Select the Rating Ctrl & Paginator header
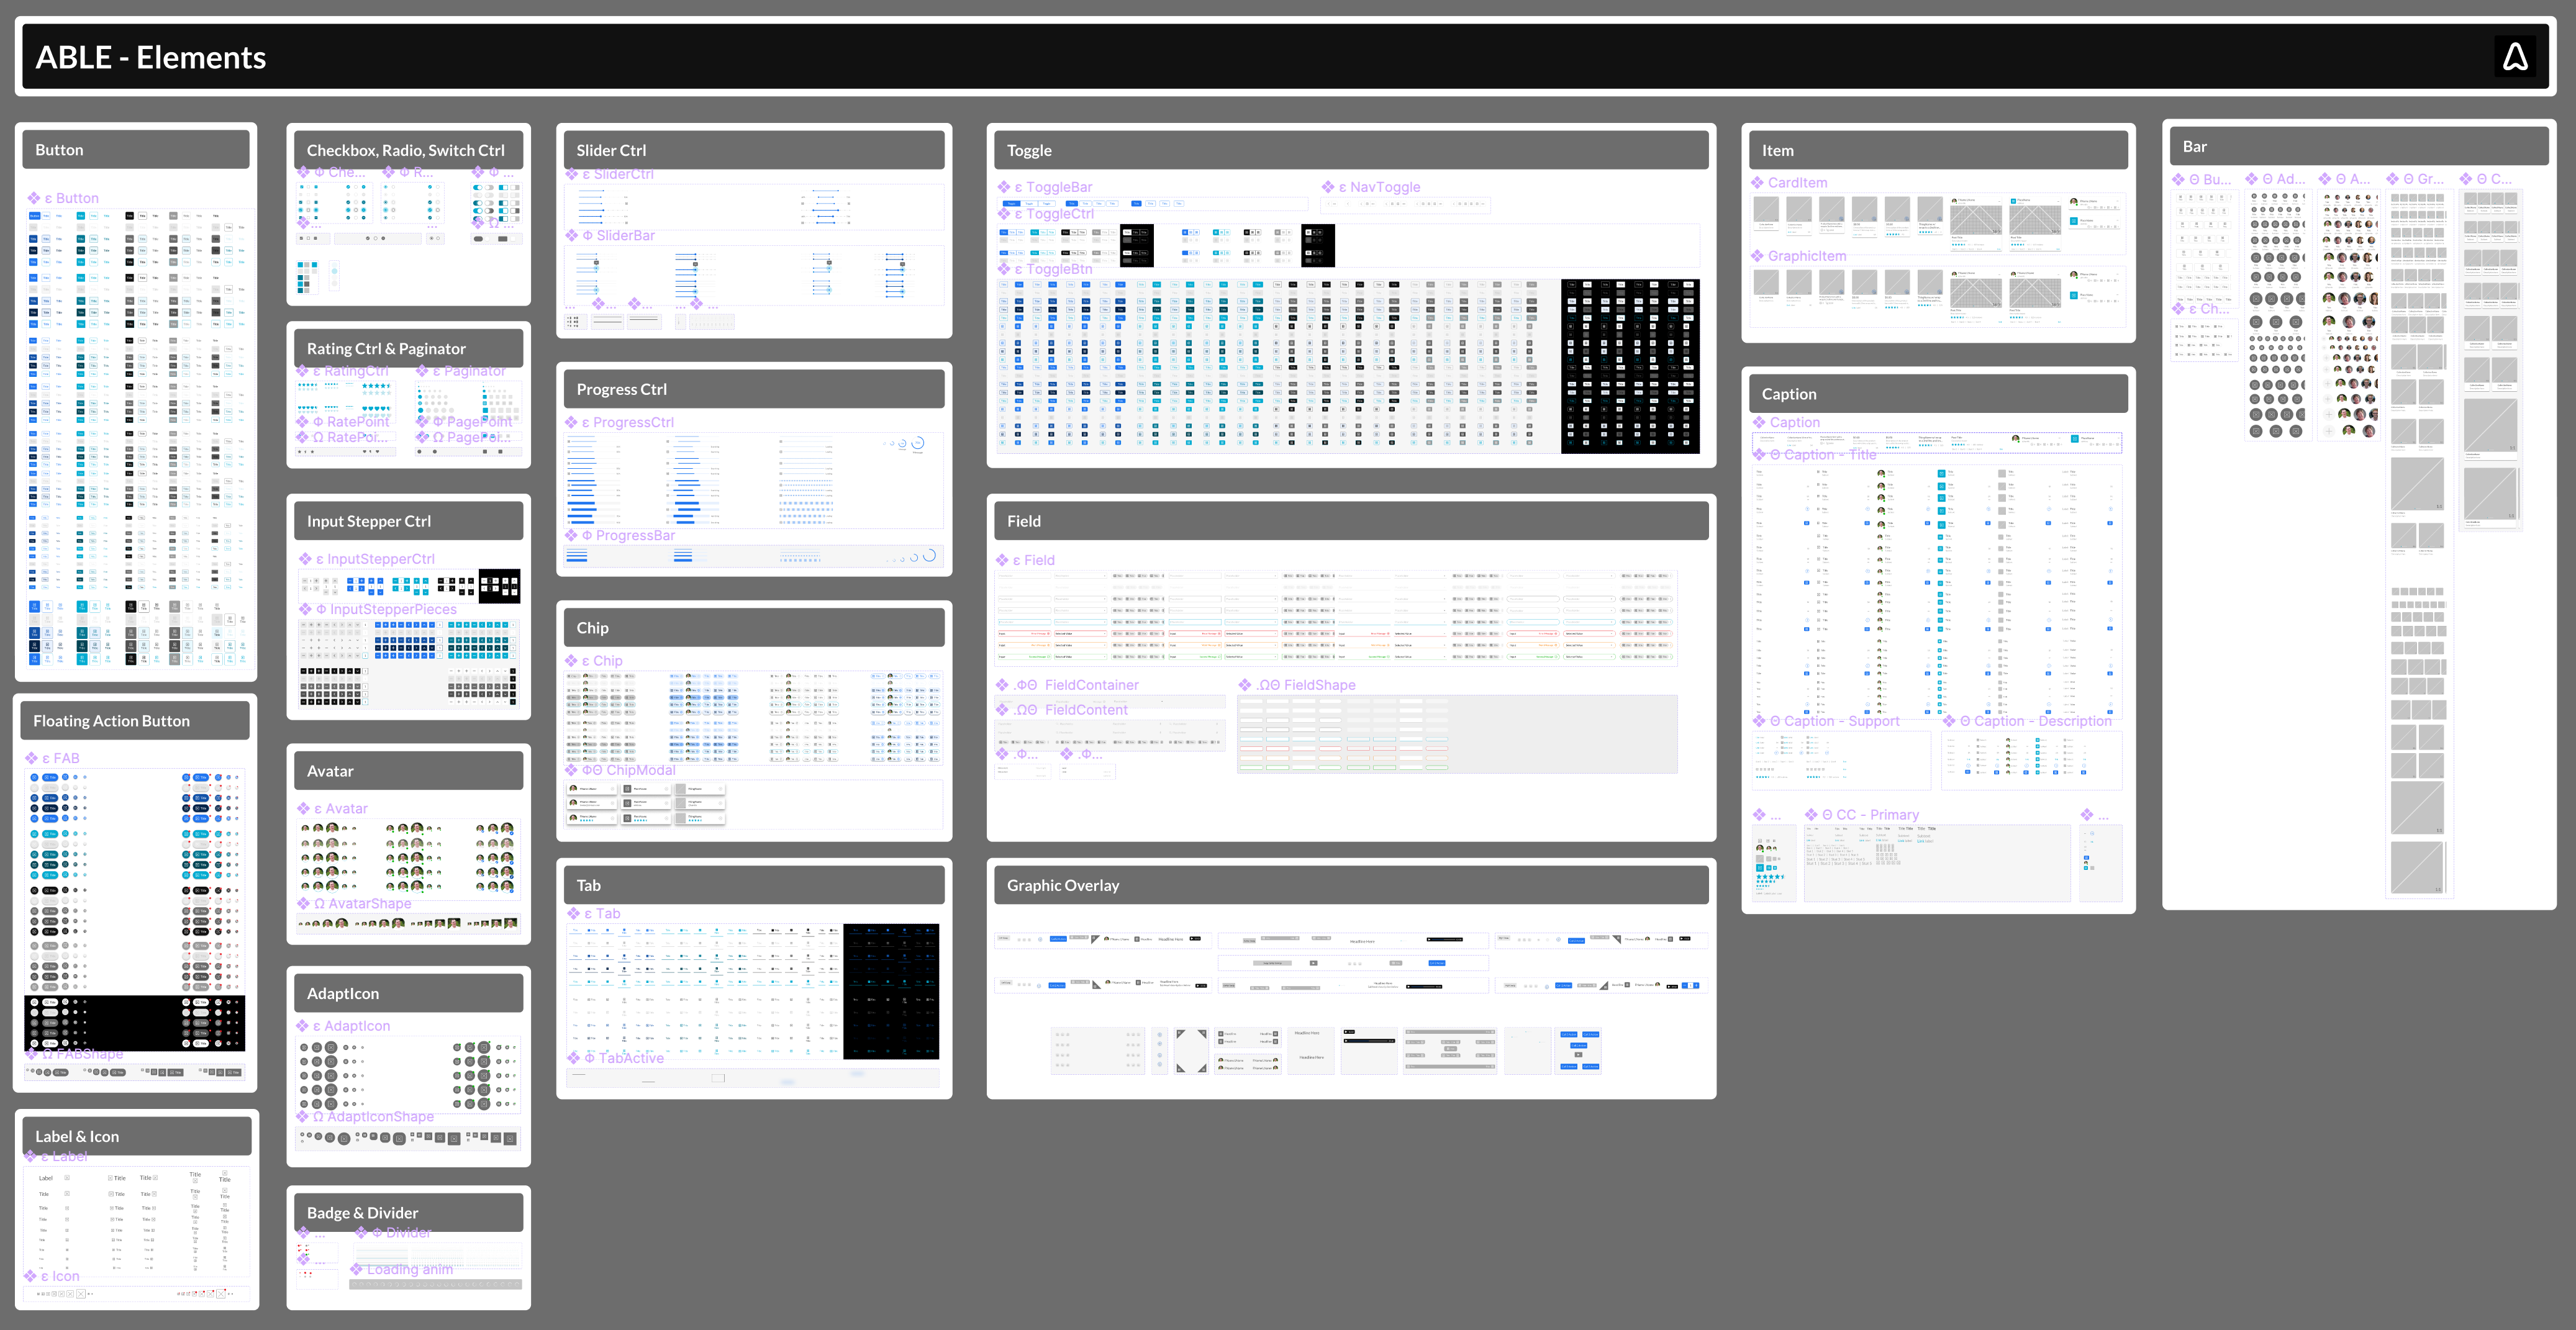Image resolution: width=2576 pixels, height=1330 pixels. click(x=408, y=348)
